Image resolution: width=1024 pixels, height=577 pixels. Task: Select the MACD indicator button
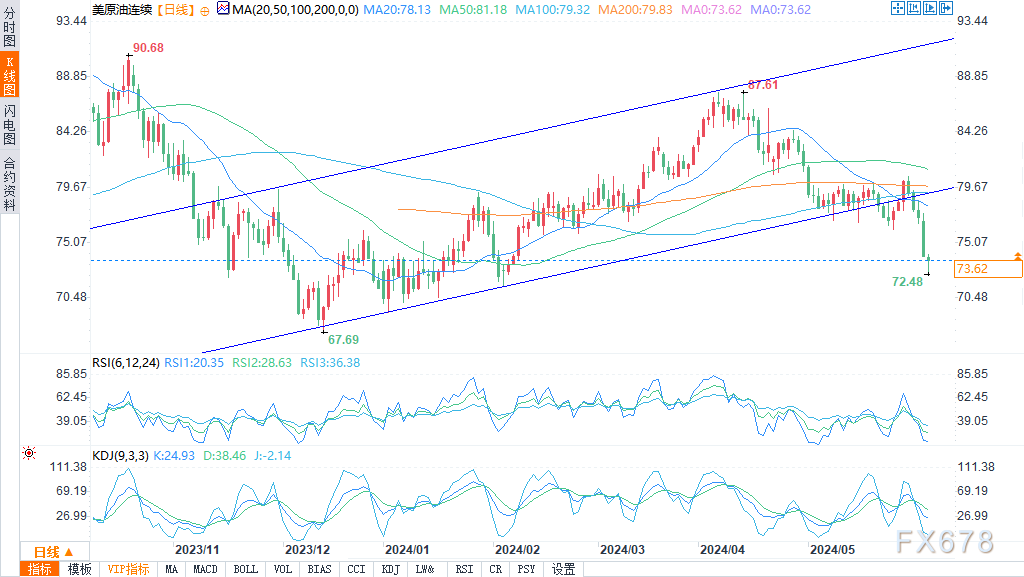tap(205, 569)
